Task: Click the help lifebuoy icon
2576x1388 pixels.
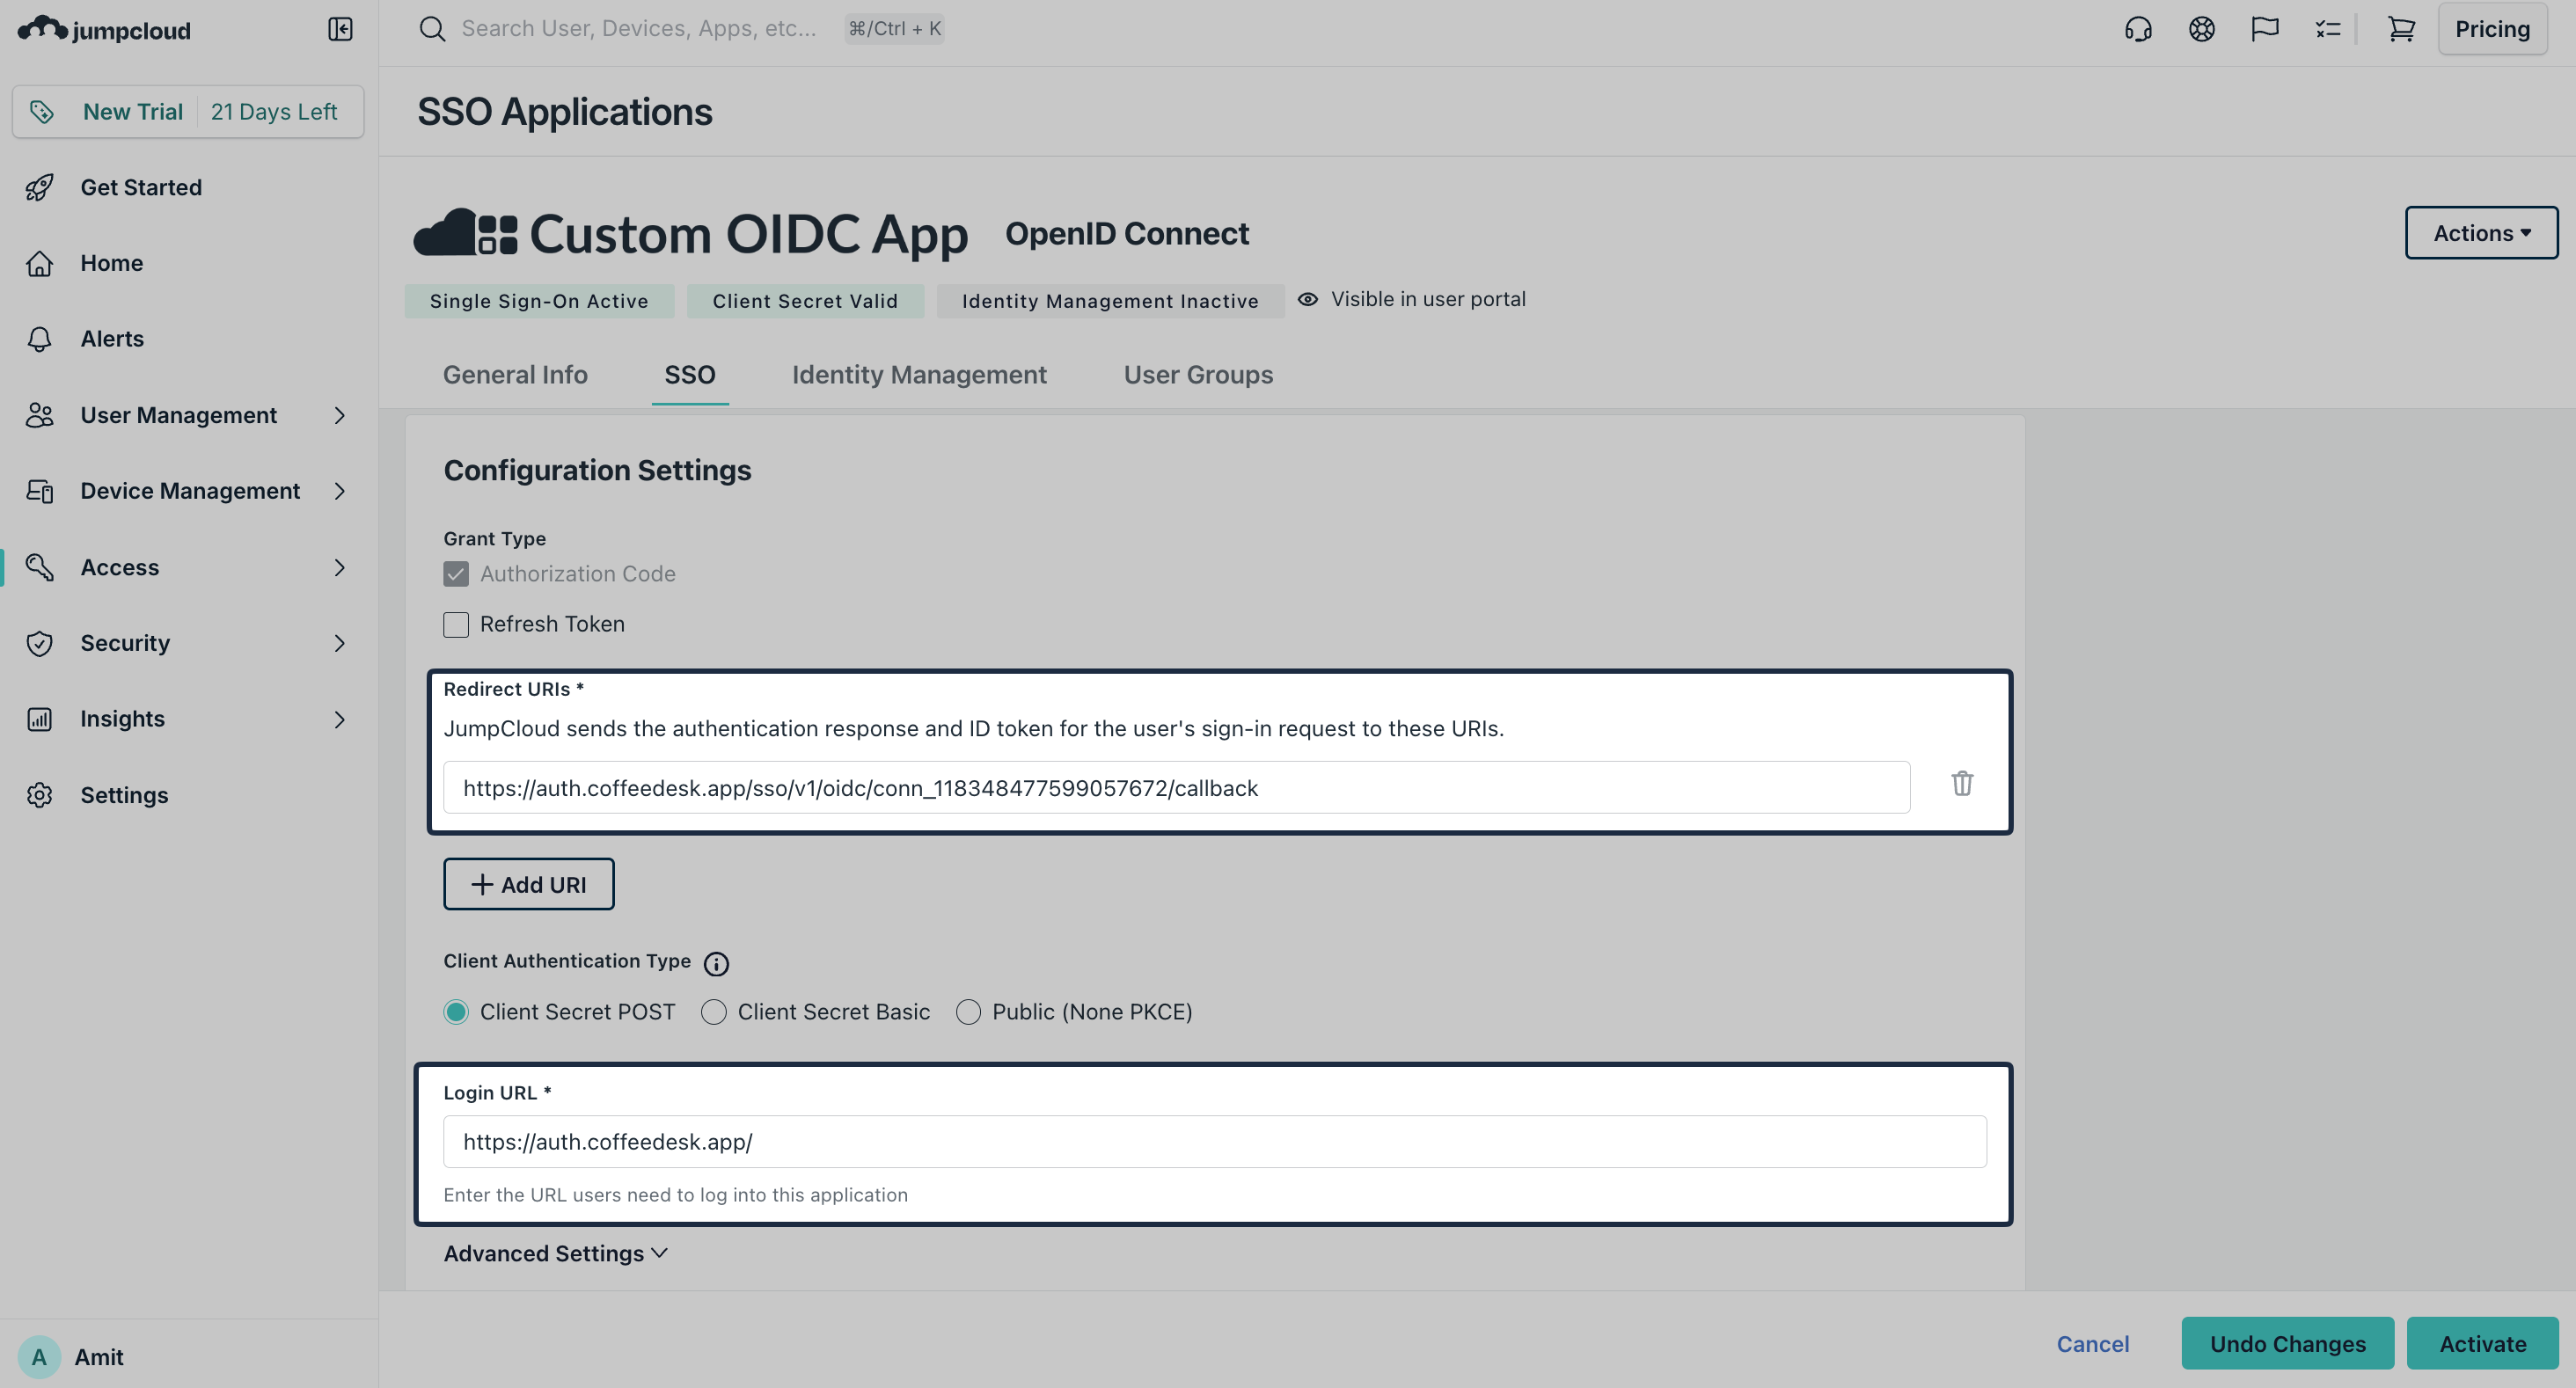Action: point(2201,28)
